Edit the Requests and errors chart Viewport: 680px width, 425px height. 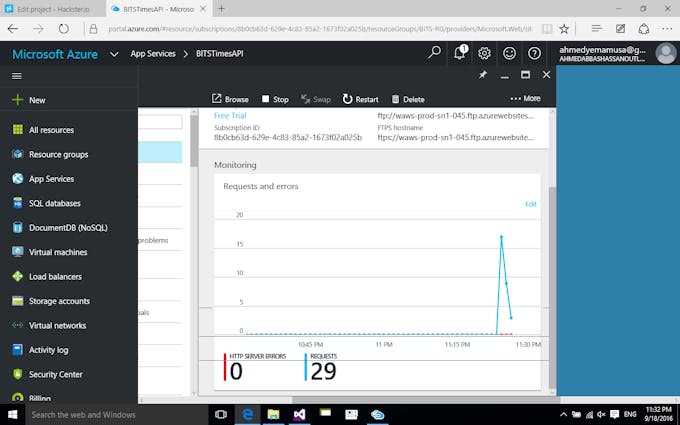pos(531,204)
